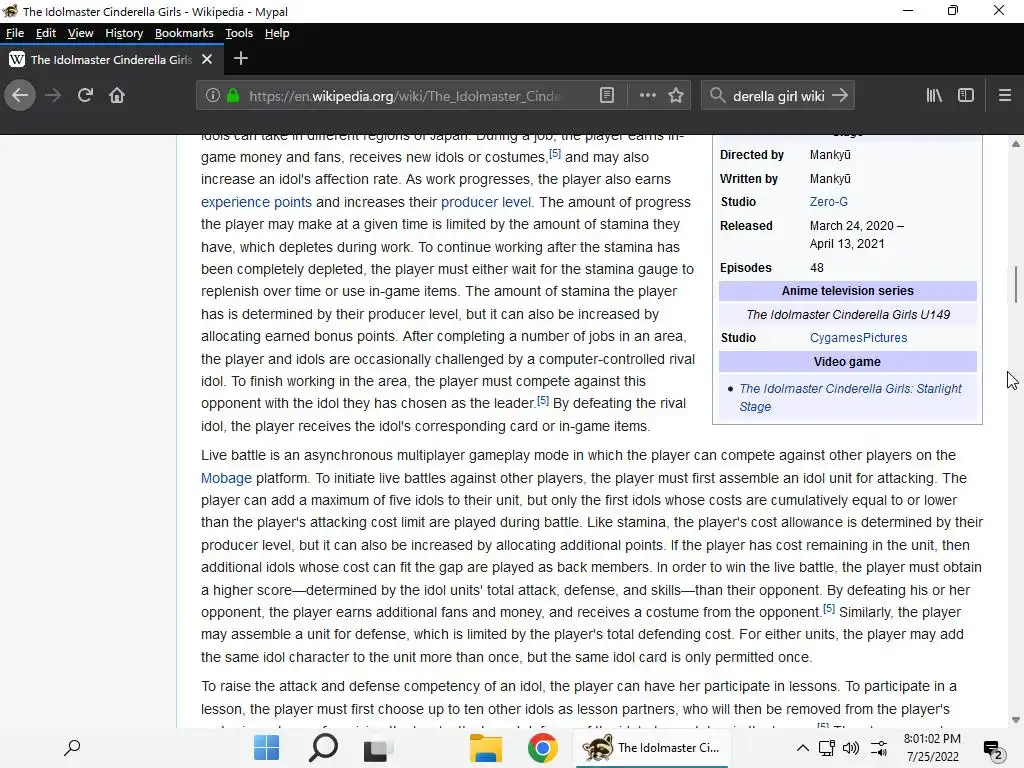Viewport: 1024px width, 768px height.
Task: Open the Tools menu
Action: [x=239, y=33]
